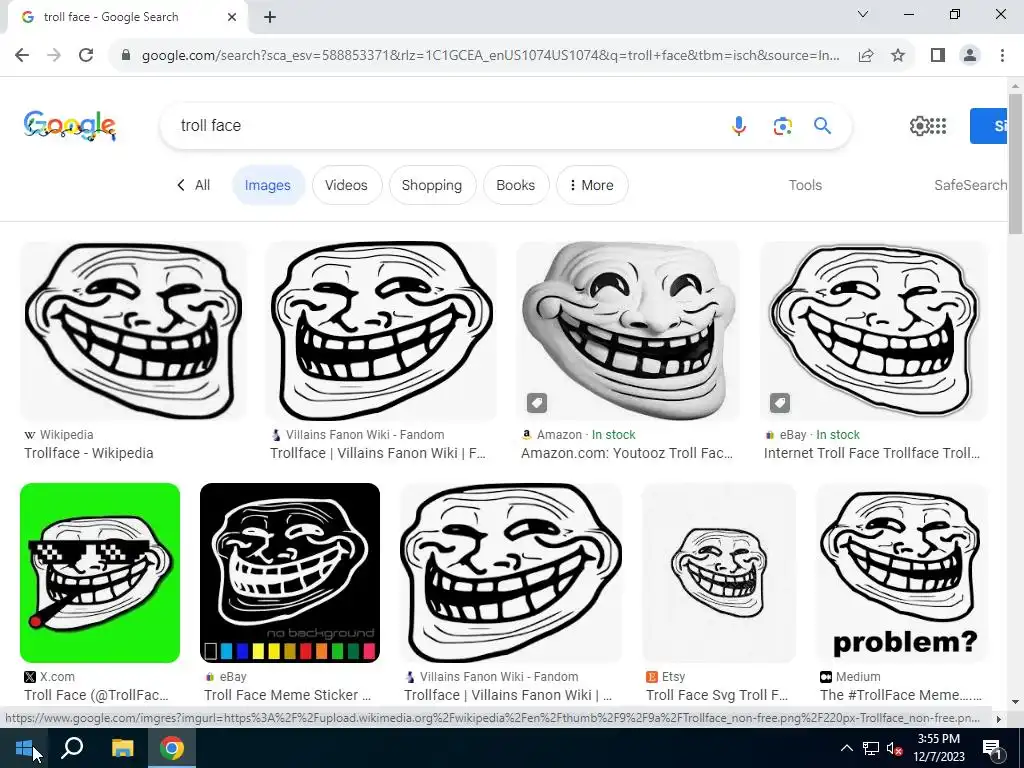Viewport: 1024px width, 768px height.
Task: Click the green sunglasses troll thumbnail
Action: coord(100,573)
